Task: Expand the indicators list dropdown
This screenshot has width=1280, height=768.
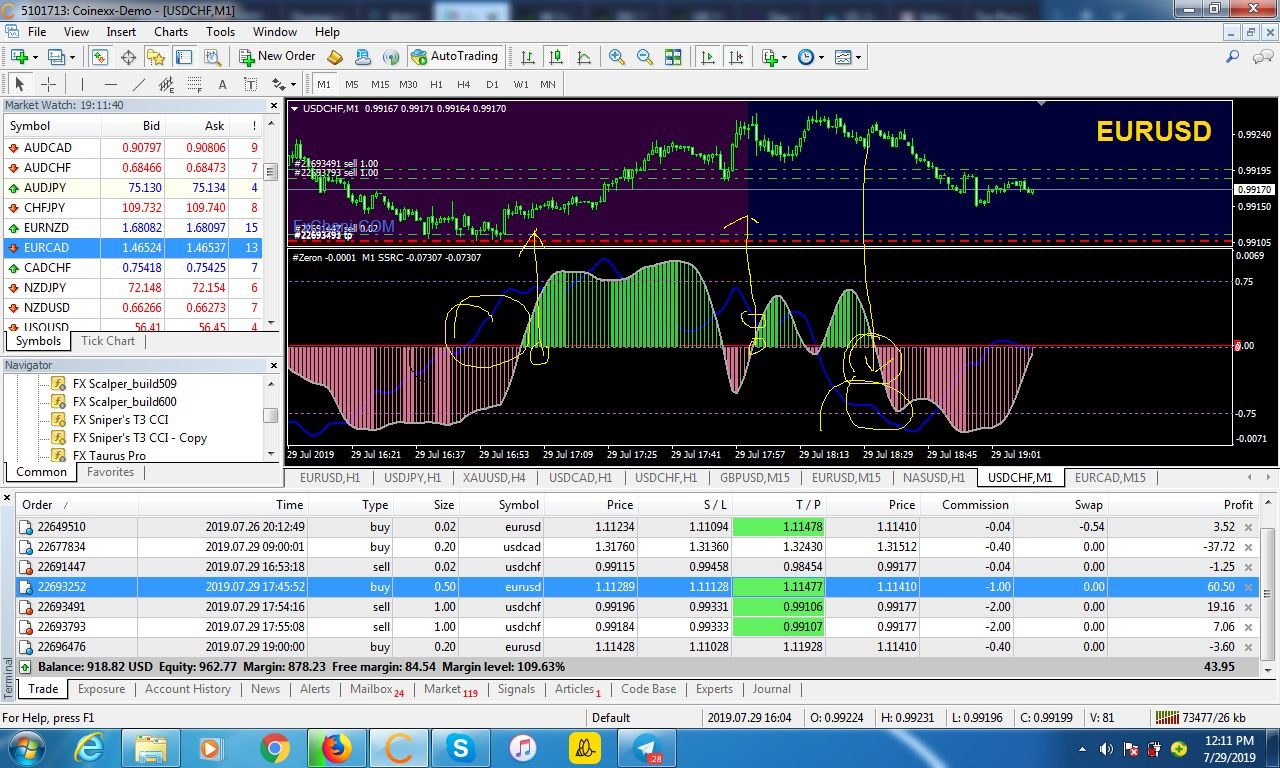Action: pyautogui.click(x=773, y=57)
